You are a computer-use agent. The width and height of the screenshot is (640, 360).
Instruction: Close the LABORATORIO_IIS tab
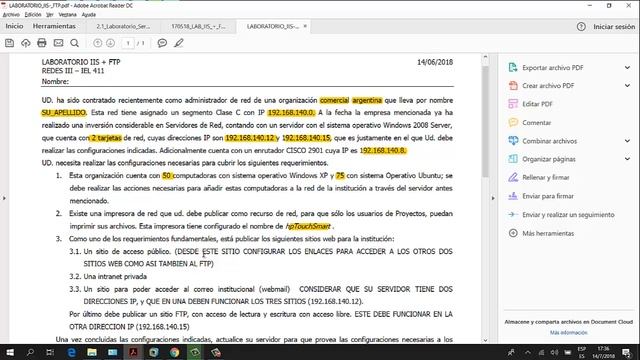tap(305, 26)
